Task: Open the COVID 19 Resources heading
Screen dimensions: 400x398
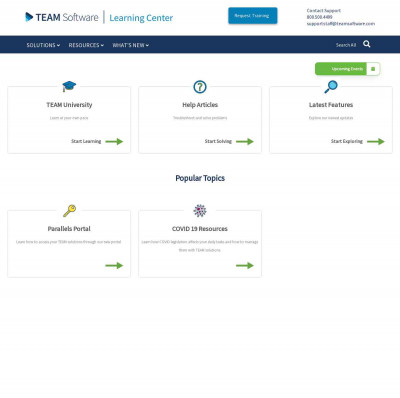Action: pyautogui.click(x=200, y=229)
